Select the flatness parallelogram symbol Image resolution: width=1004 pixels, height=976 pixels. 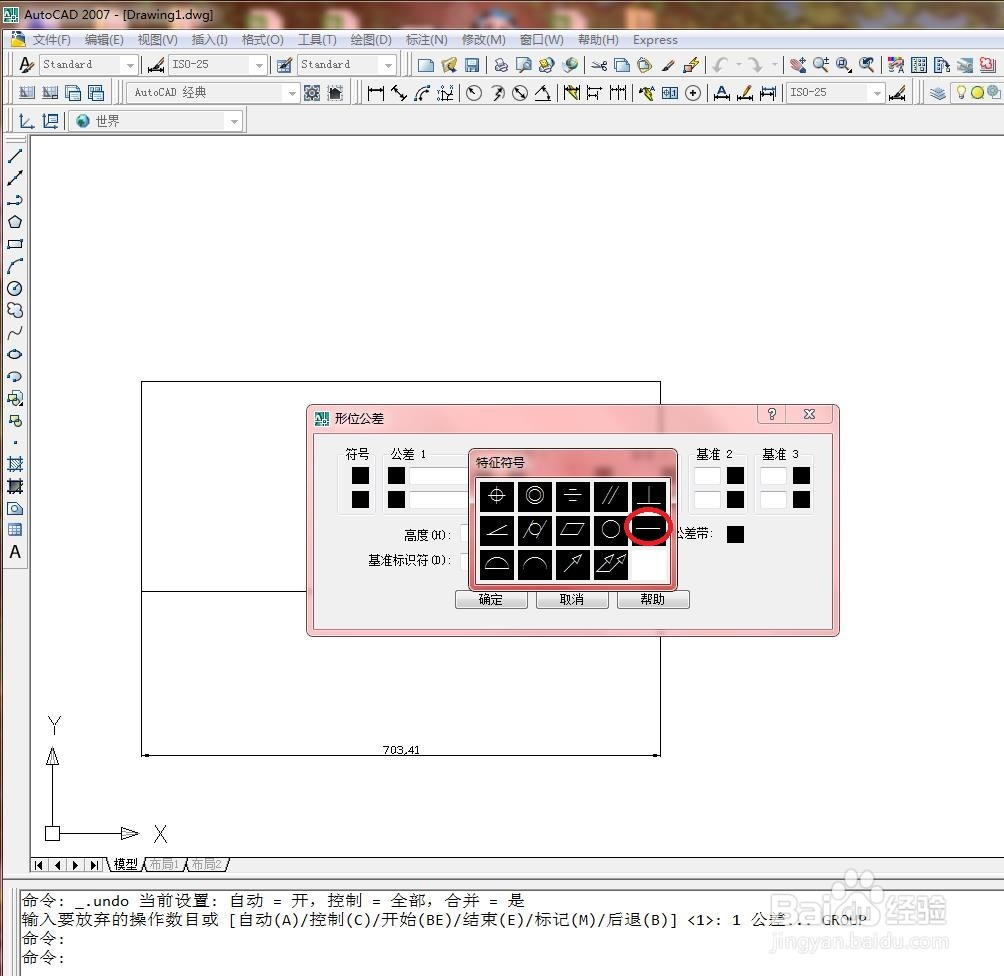573,529
